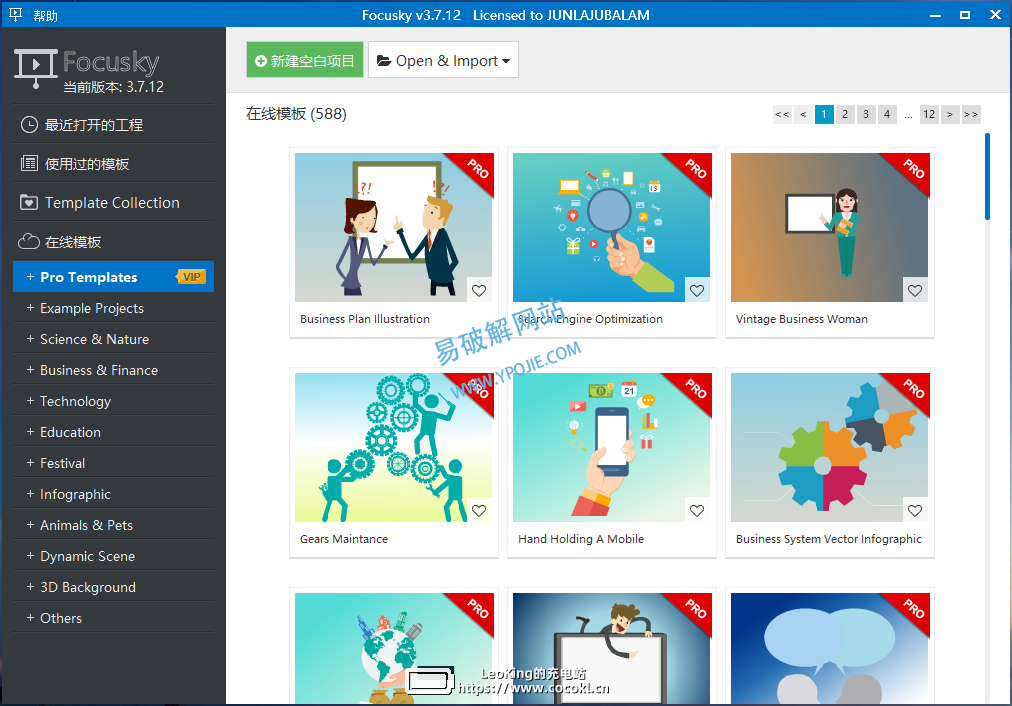
Task: Favorite the Hand Holding A Mobile template
Action: (x=697, y=510)
